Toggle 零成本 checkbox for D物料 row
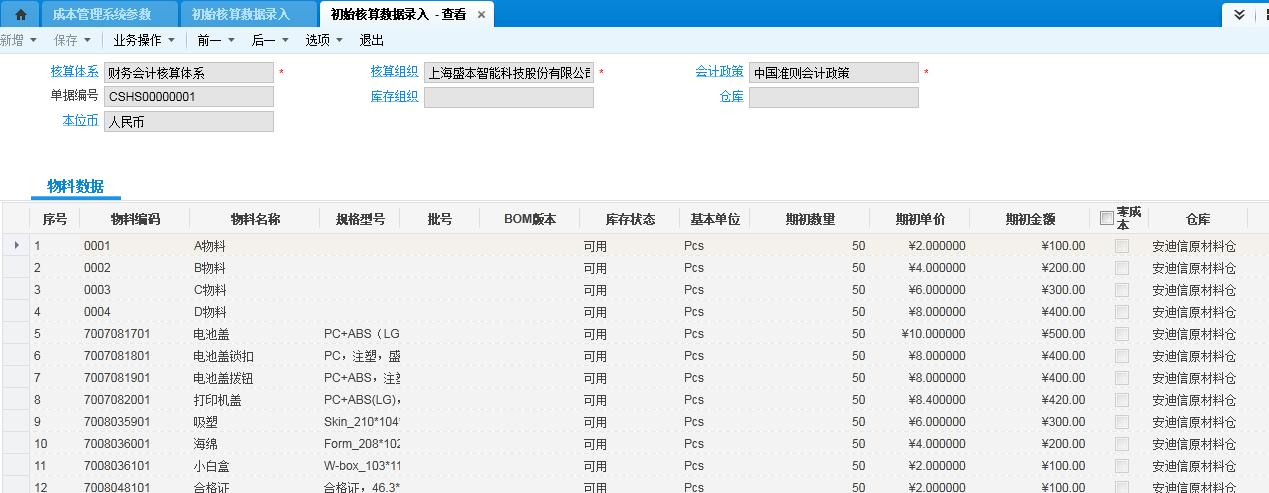 [1122, 312]
